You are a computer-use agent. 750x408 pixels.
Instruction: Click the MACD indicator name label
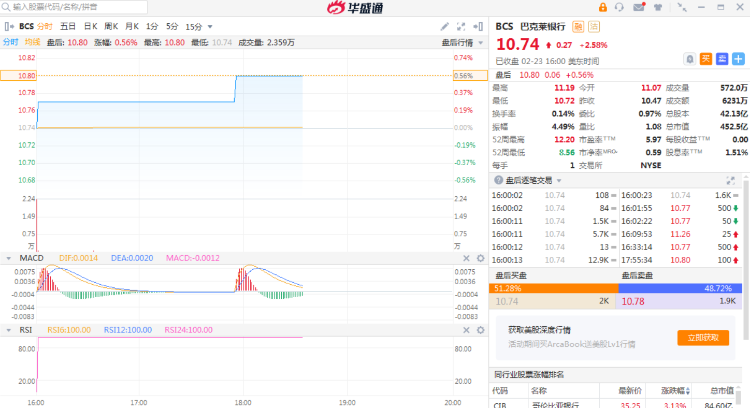32,258
